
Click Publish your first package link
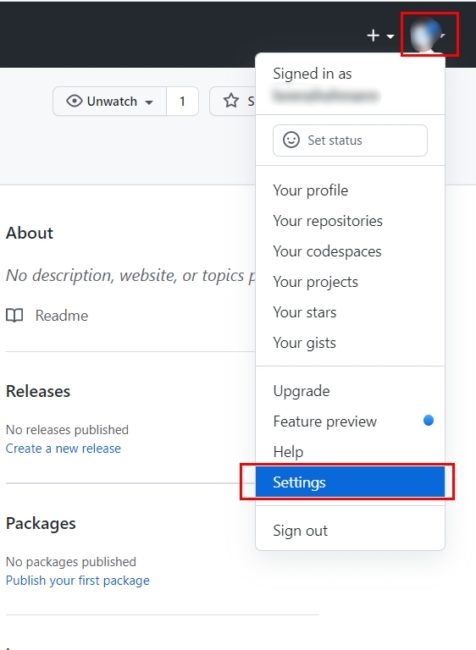pos(78,580)
